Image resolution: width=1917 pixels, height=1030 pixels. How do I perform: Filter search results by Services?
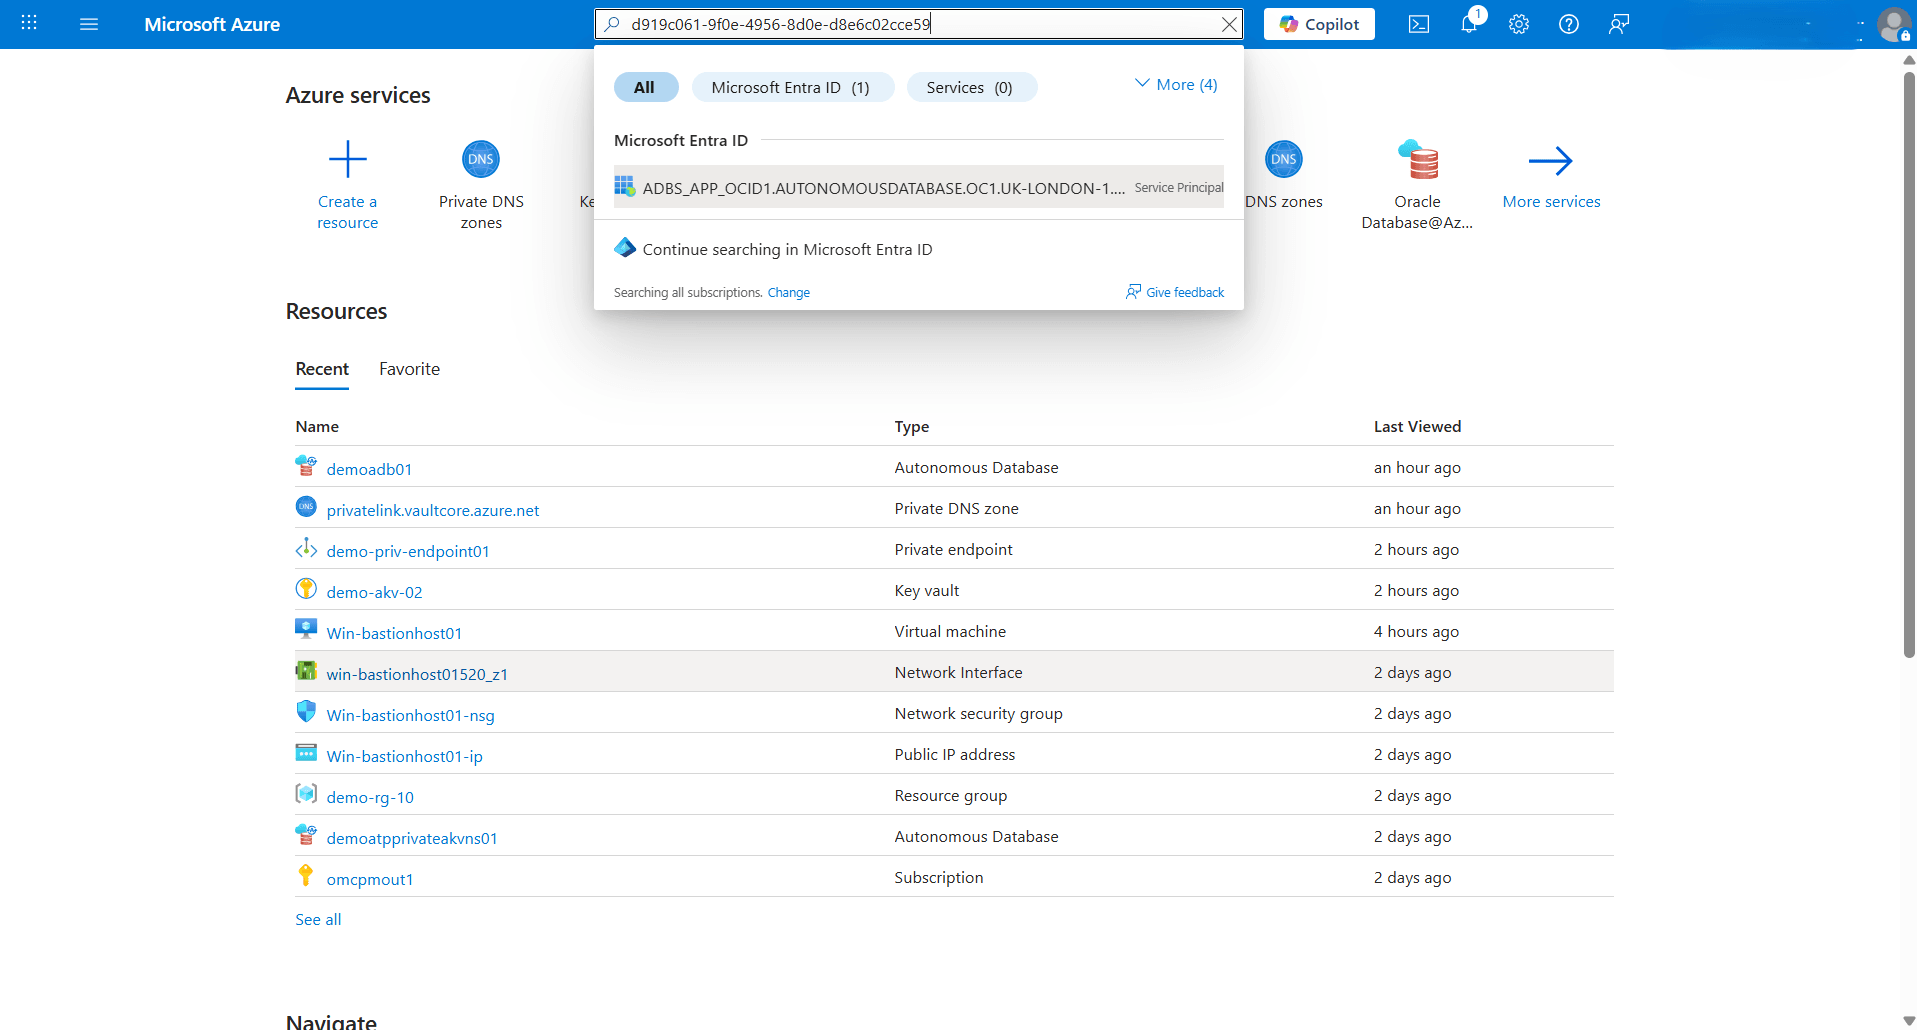pos(970,87)
